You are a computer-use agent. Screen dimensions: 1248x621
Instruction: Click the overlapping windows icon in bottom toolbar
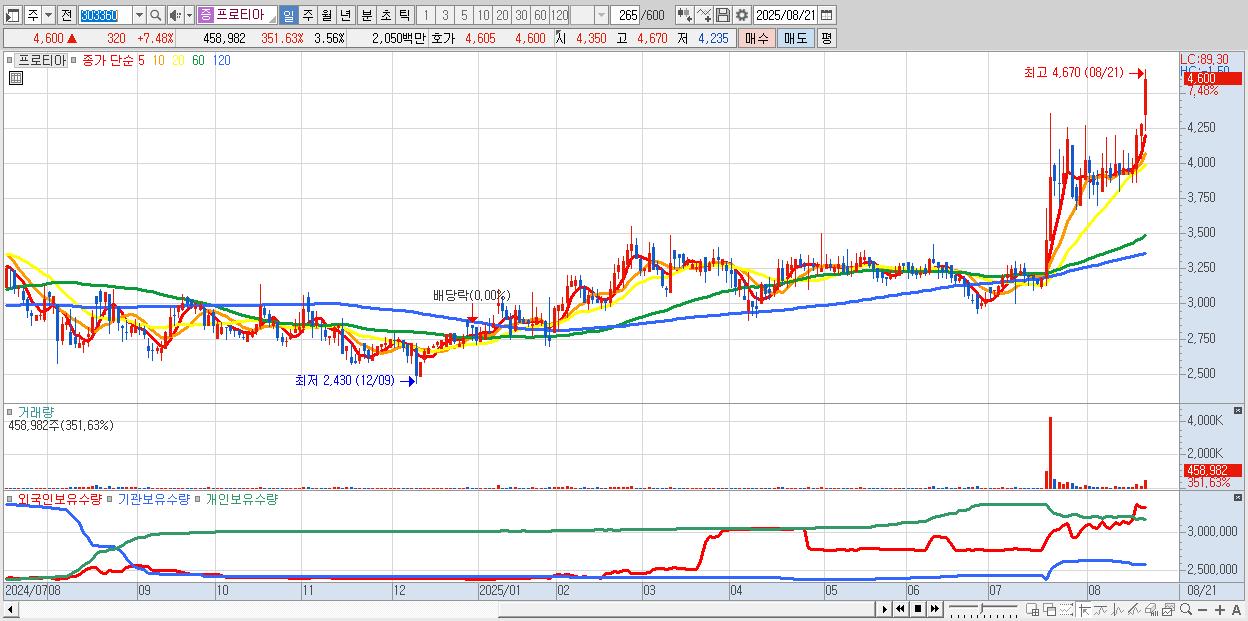coord(1049,609)
